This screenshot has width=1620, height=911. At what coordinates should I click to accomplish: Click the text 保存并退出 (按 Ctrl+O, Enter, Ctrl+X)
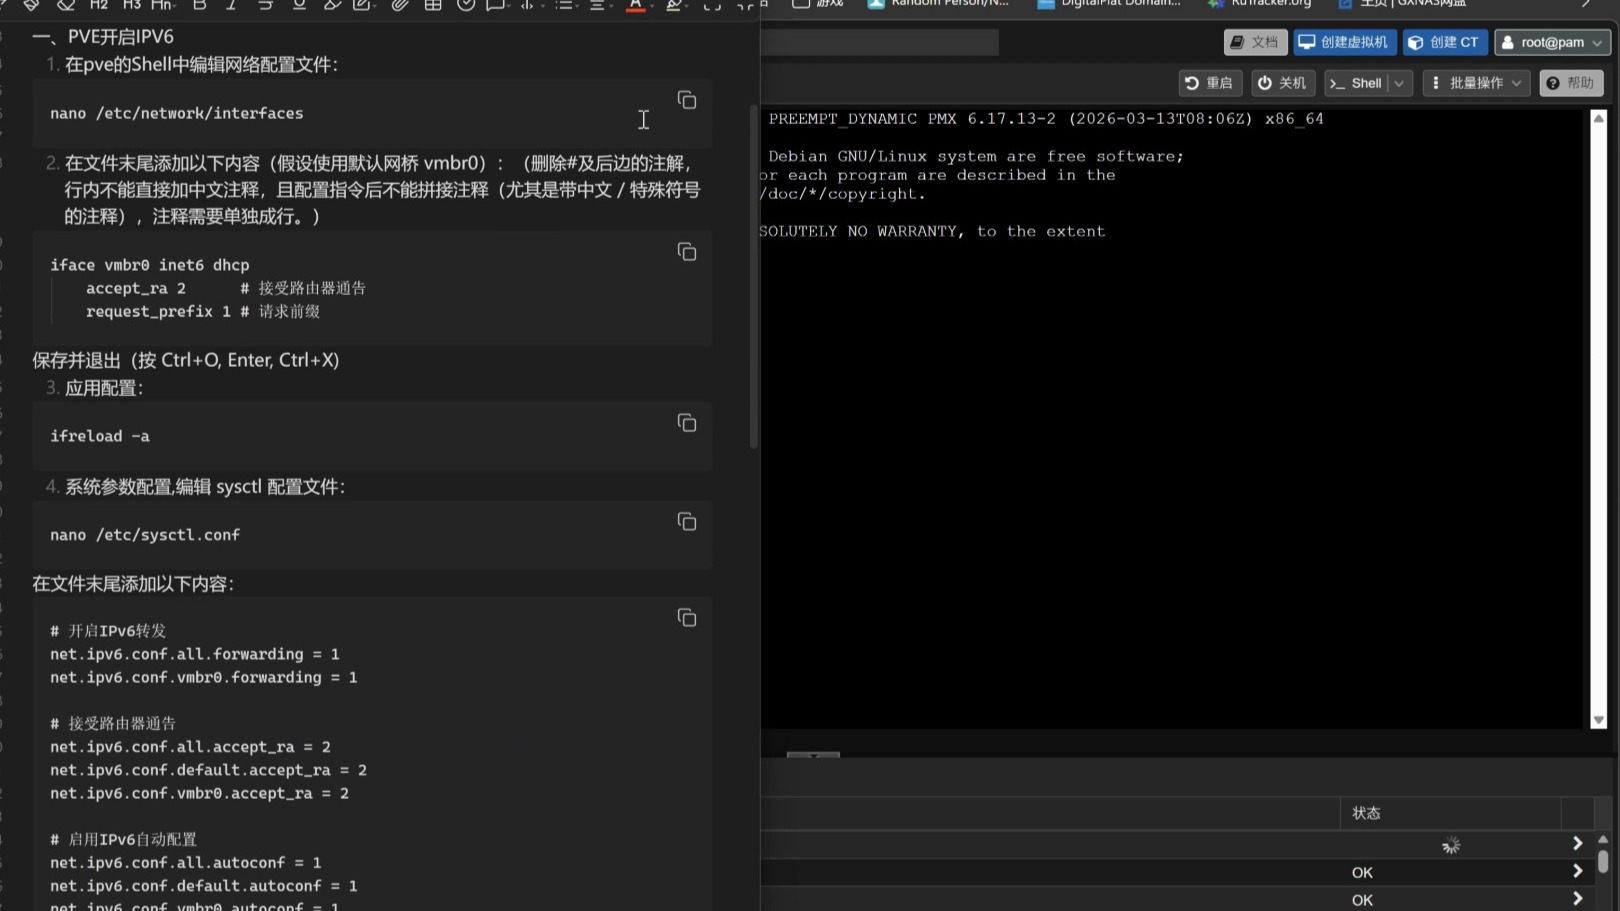click(186, 360)
